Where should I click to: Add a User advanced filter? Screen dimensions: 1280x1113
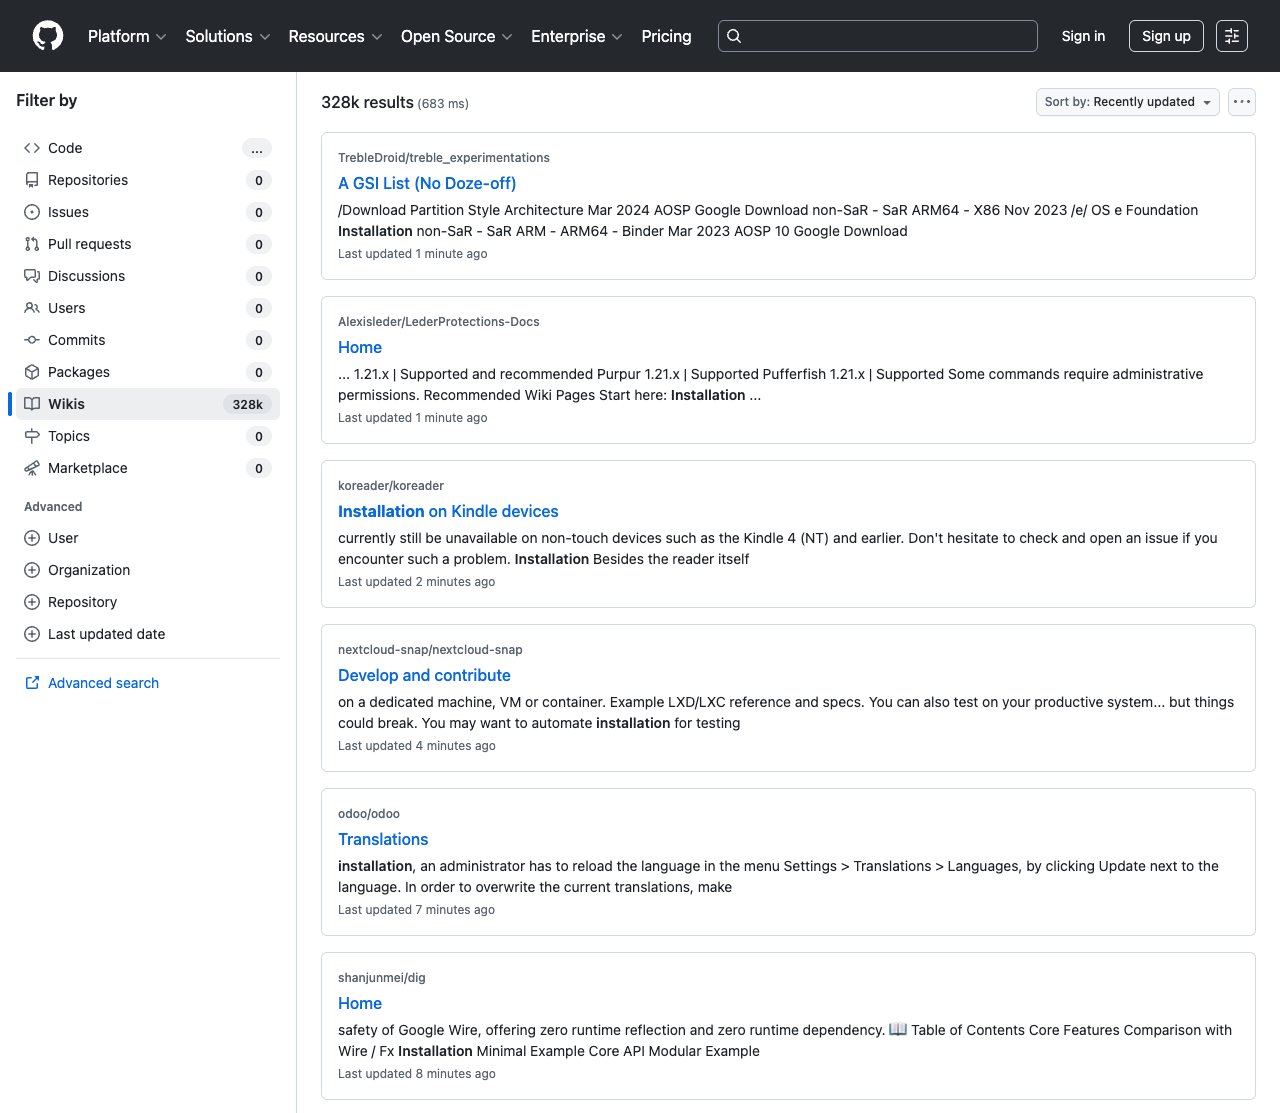coord(148,538)
